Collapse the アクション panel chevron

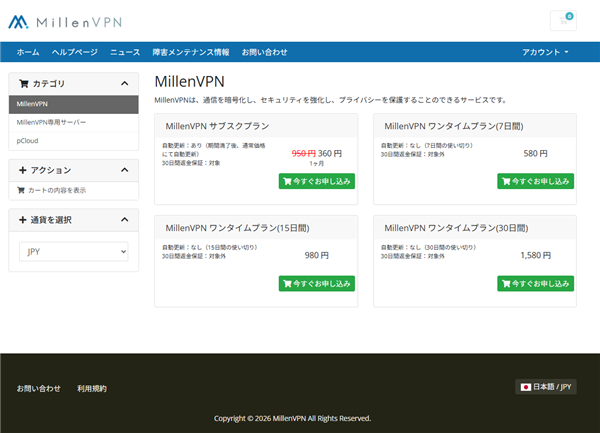click(124, 170)
